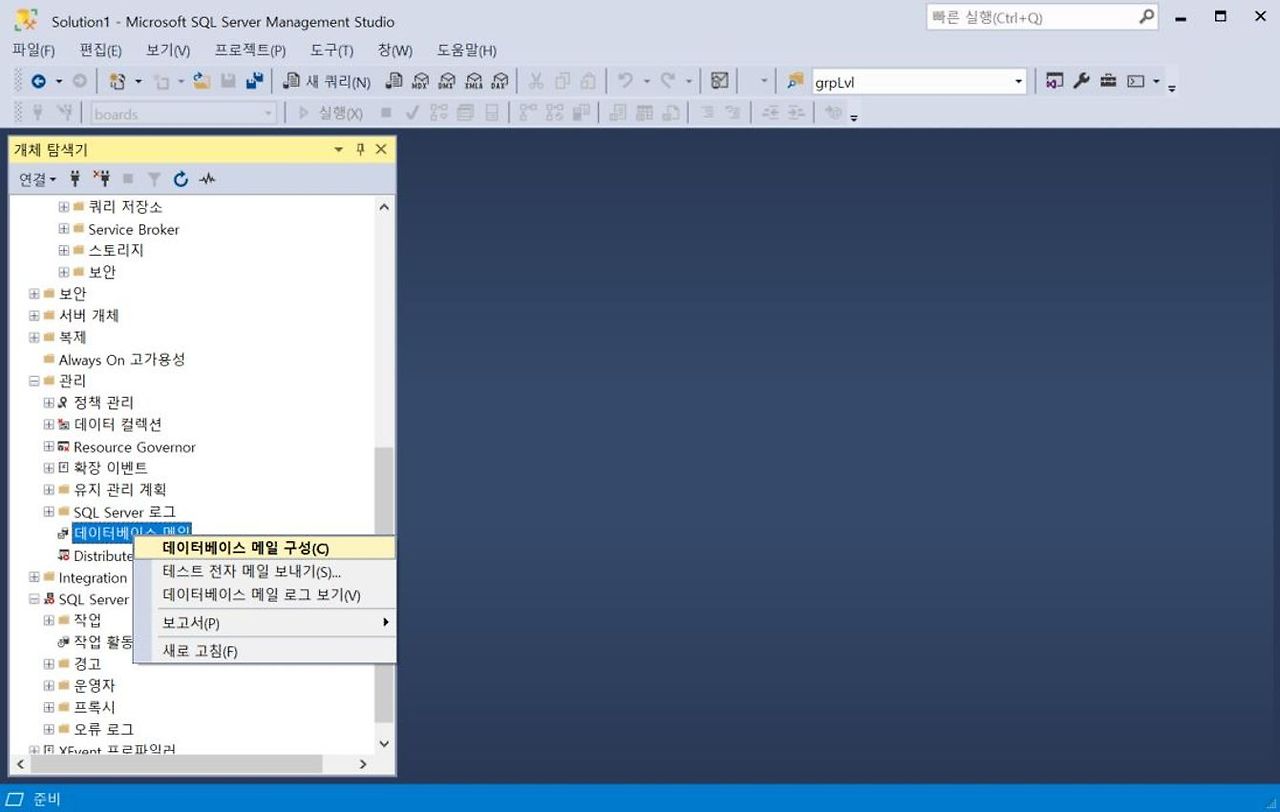
Task: Click the disconnect plug icon in Object Explorer
Action: click(x=101, y=179)
